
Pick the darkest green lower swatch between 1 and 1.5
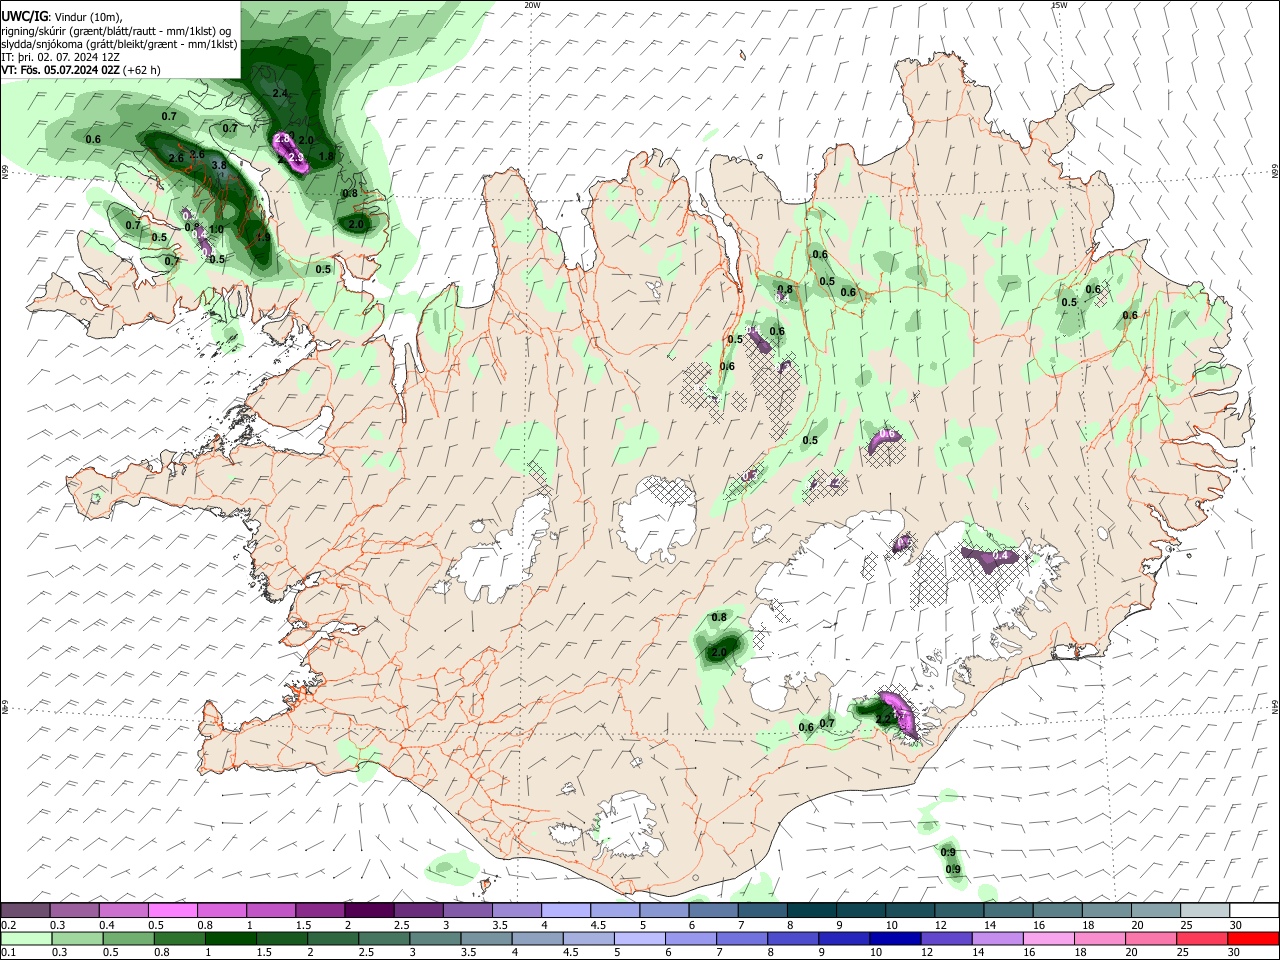231,938
